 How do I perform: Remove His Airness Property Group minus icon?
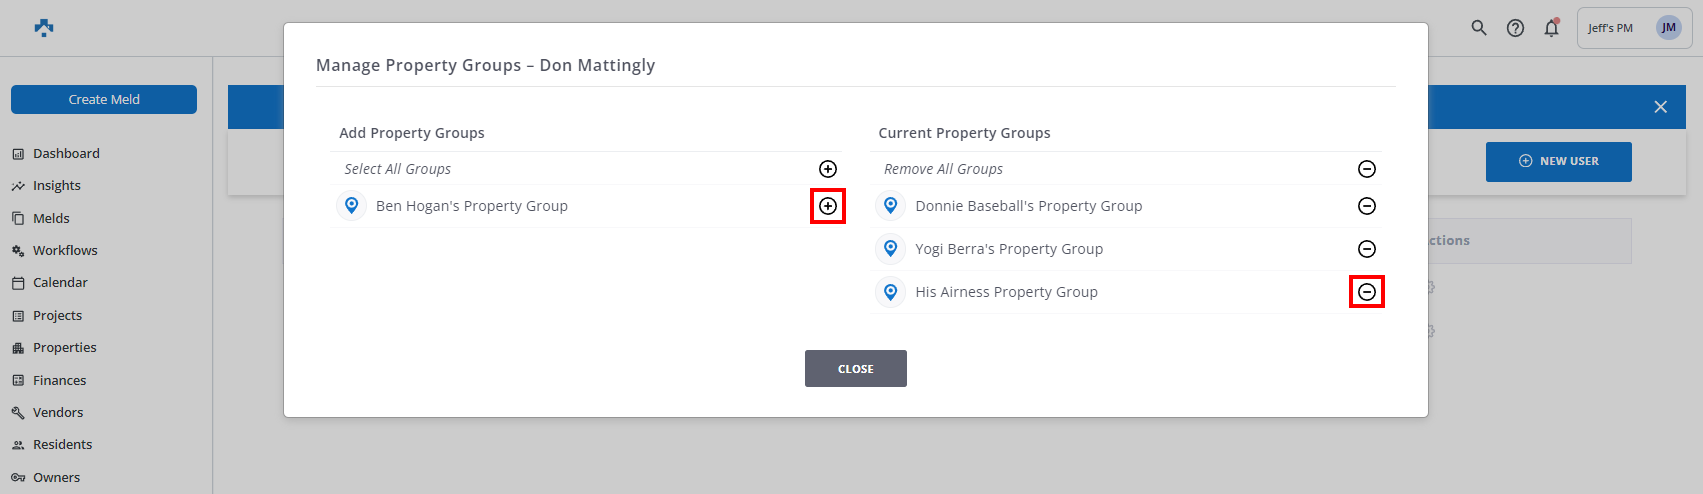[x=1367, y=292]
